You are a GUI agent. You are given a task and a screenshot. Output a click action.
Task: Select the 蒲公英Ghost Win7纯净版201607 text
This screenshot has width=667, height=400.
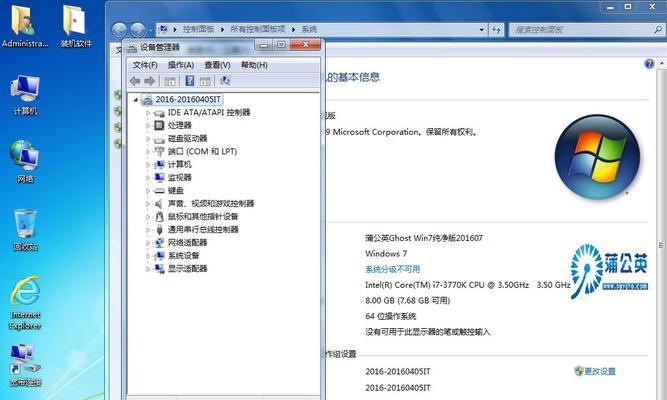(424, 238)
